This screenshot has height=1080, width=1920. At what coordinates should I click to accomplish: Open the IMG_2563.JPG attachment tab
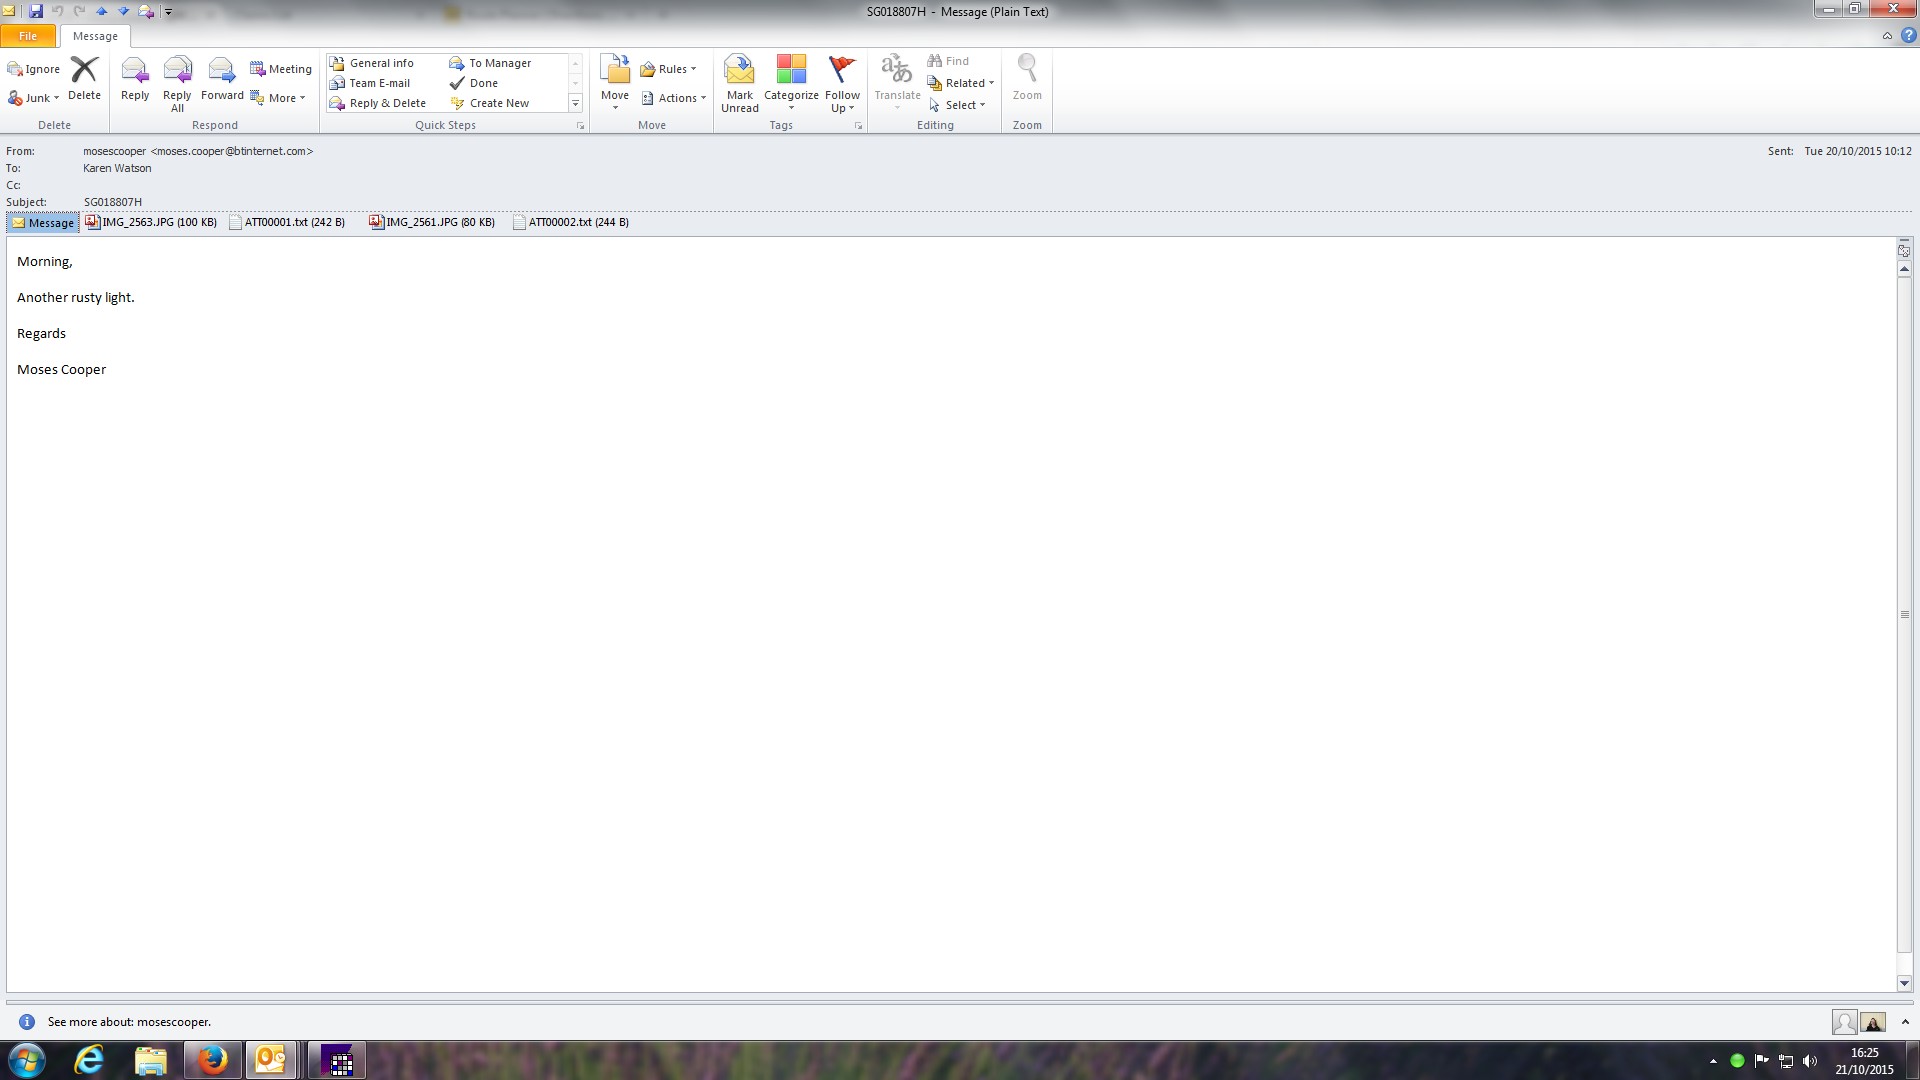coord(152,222)
